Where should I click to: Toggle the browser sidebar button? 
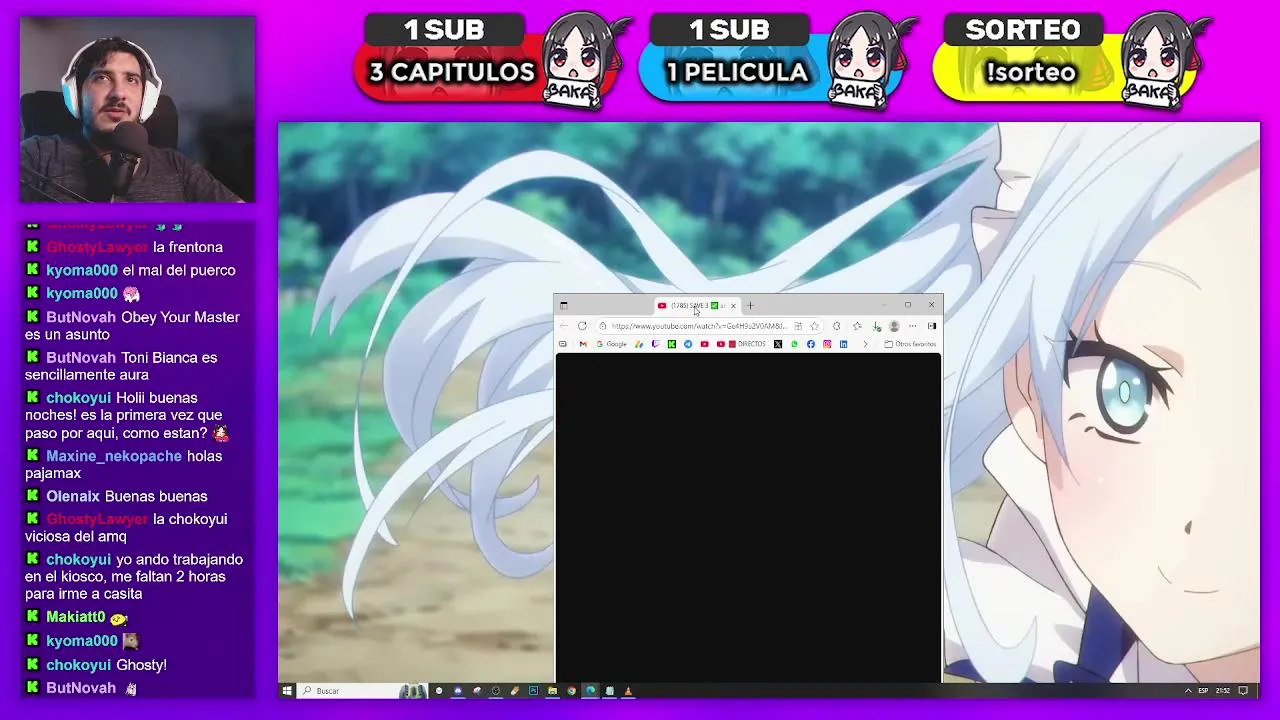click(x=932, y=326)
